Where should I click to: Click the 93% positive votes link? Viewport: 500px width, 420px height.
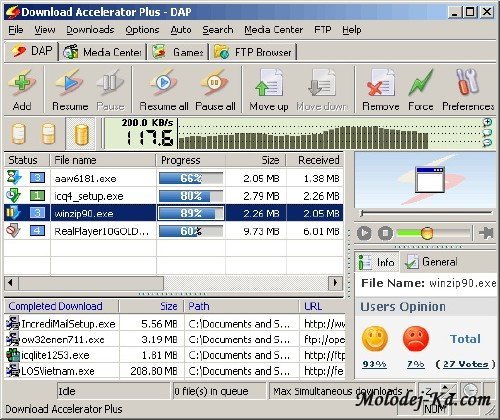tap(374, 364)
